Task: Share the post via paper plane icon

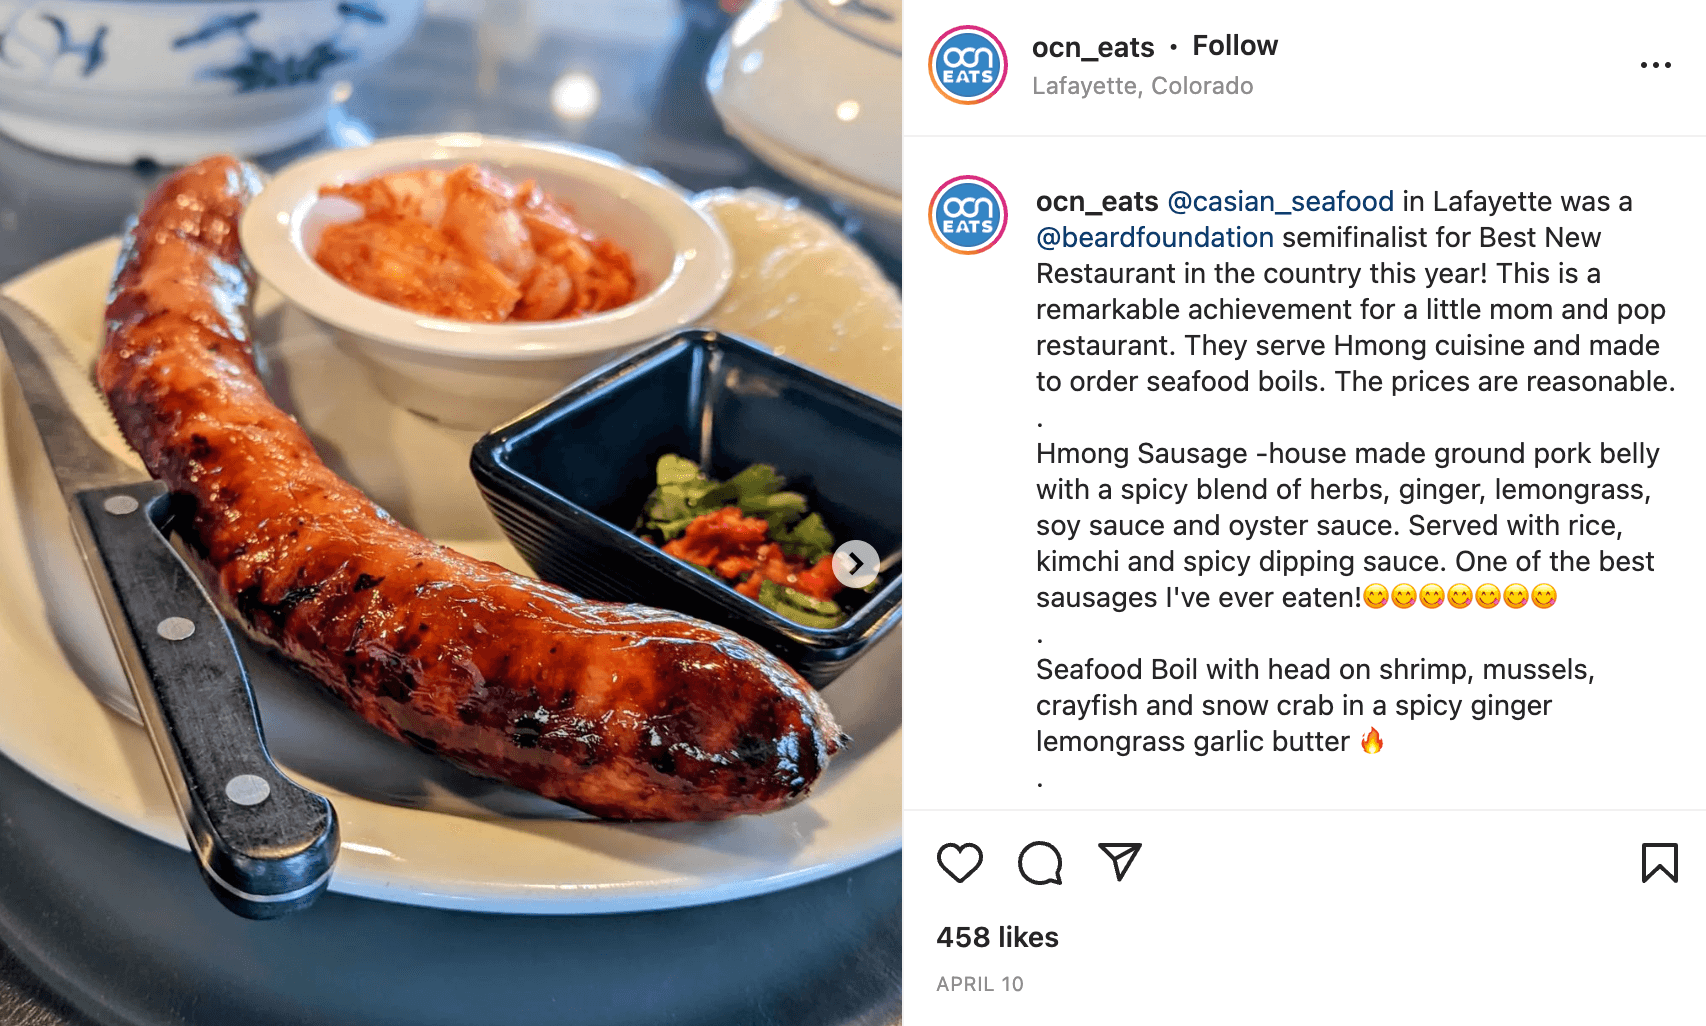Action: (1120, 862)
